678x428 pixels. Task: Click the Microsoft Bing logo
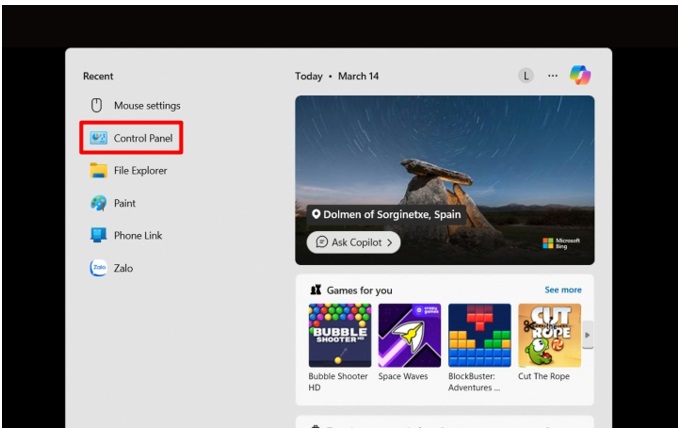[561, 243]
